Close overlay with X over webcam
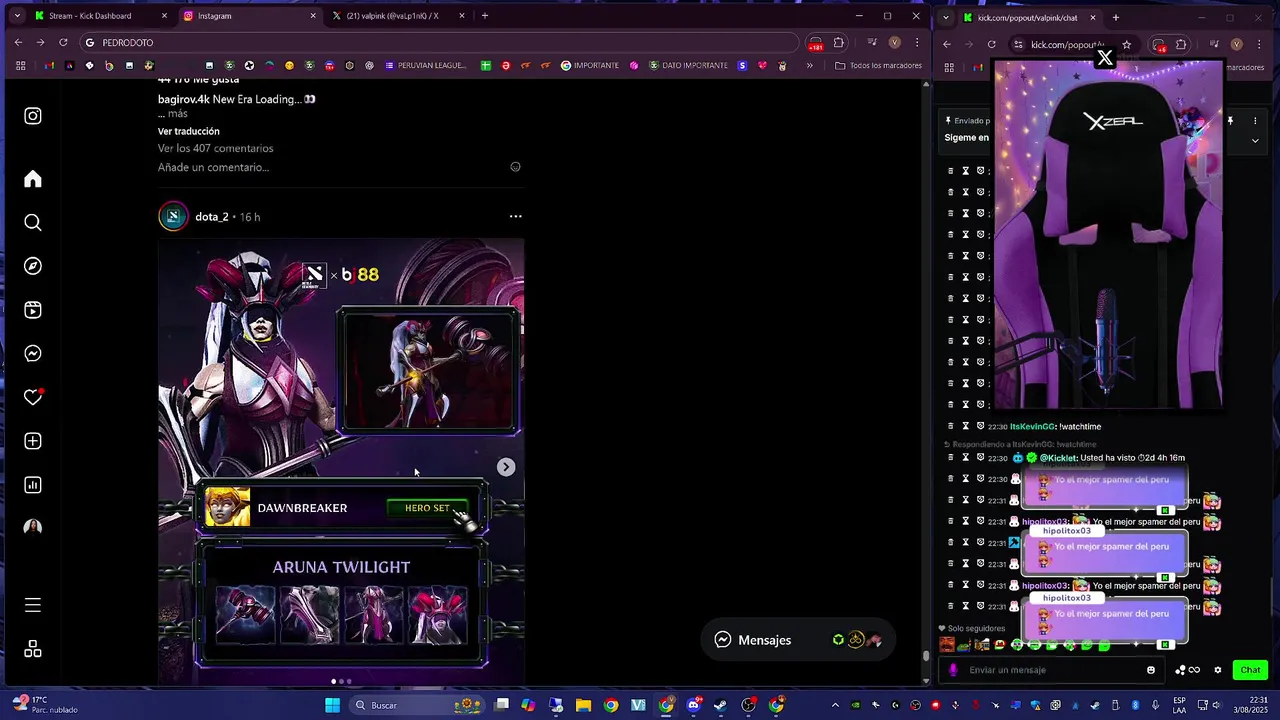Image resolution: width=1280 pixels, height=720 pixels. [x=1105, y=58]
